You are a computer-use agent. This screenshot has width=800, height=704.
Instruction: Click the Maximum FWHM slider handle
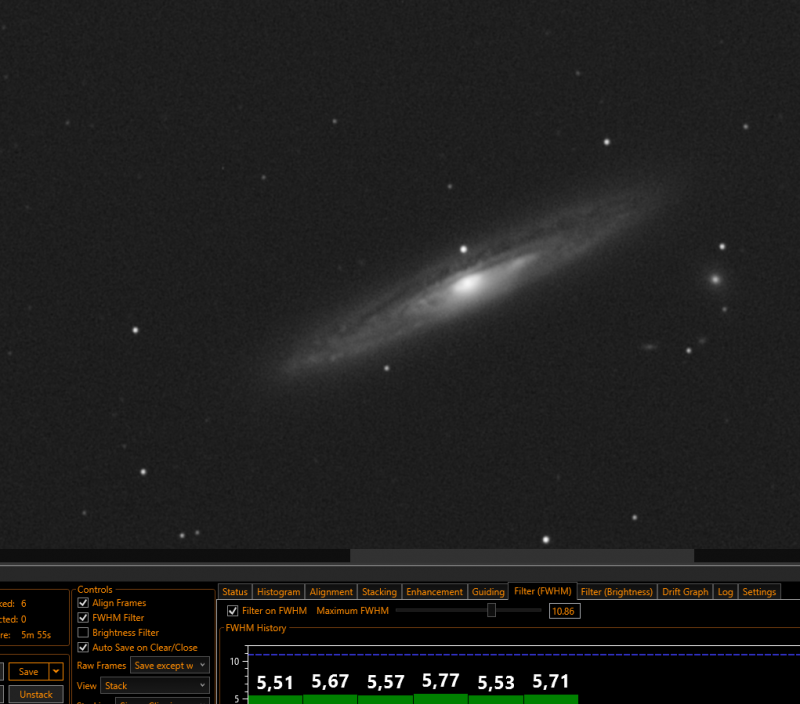click(x=491, y=610)
